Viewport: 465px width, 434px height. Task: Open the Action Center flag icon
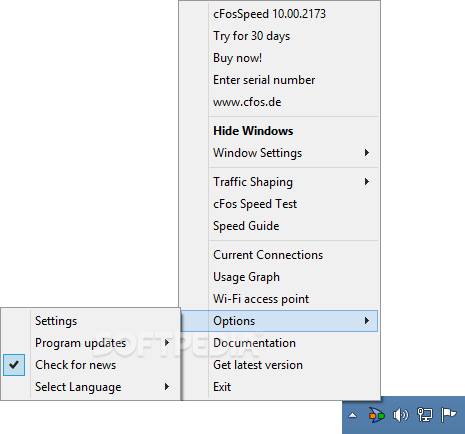(x=448, y=415)
